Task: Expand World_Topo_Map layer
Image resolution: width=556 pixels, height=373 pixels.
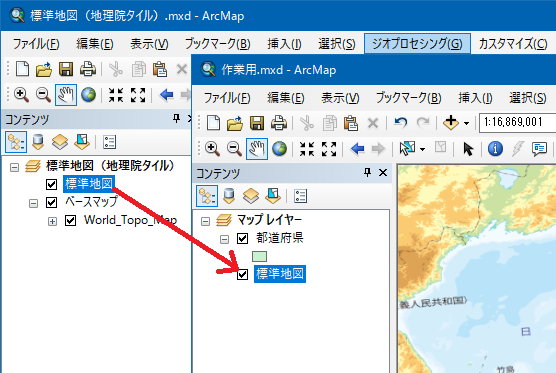Action: click(52, 222)
